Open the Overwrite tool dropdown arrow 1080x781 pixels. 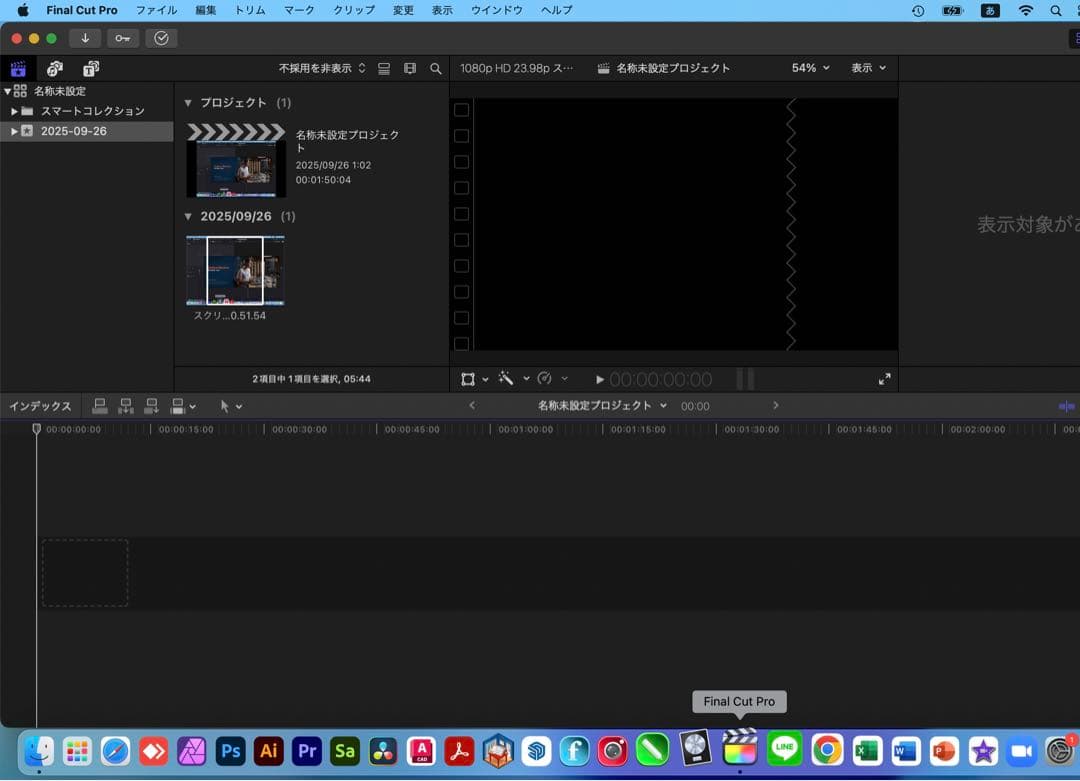point(192,406)
